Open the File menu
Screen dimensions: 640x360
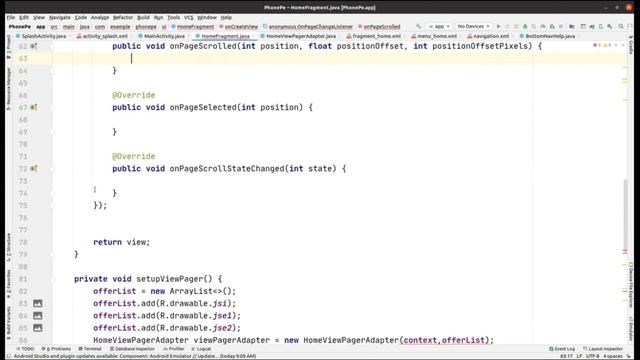(11, 18)
